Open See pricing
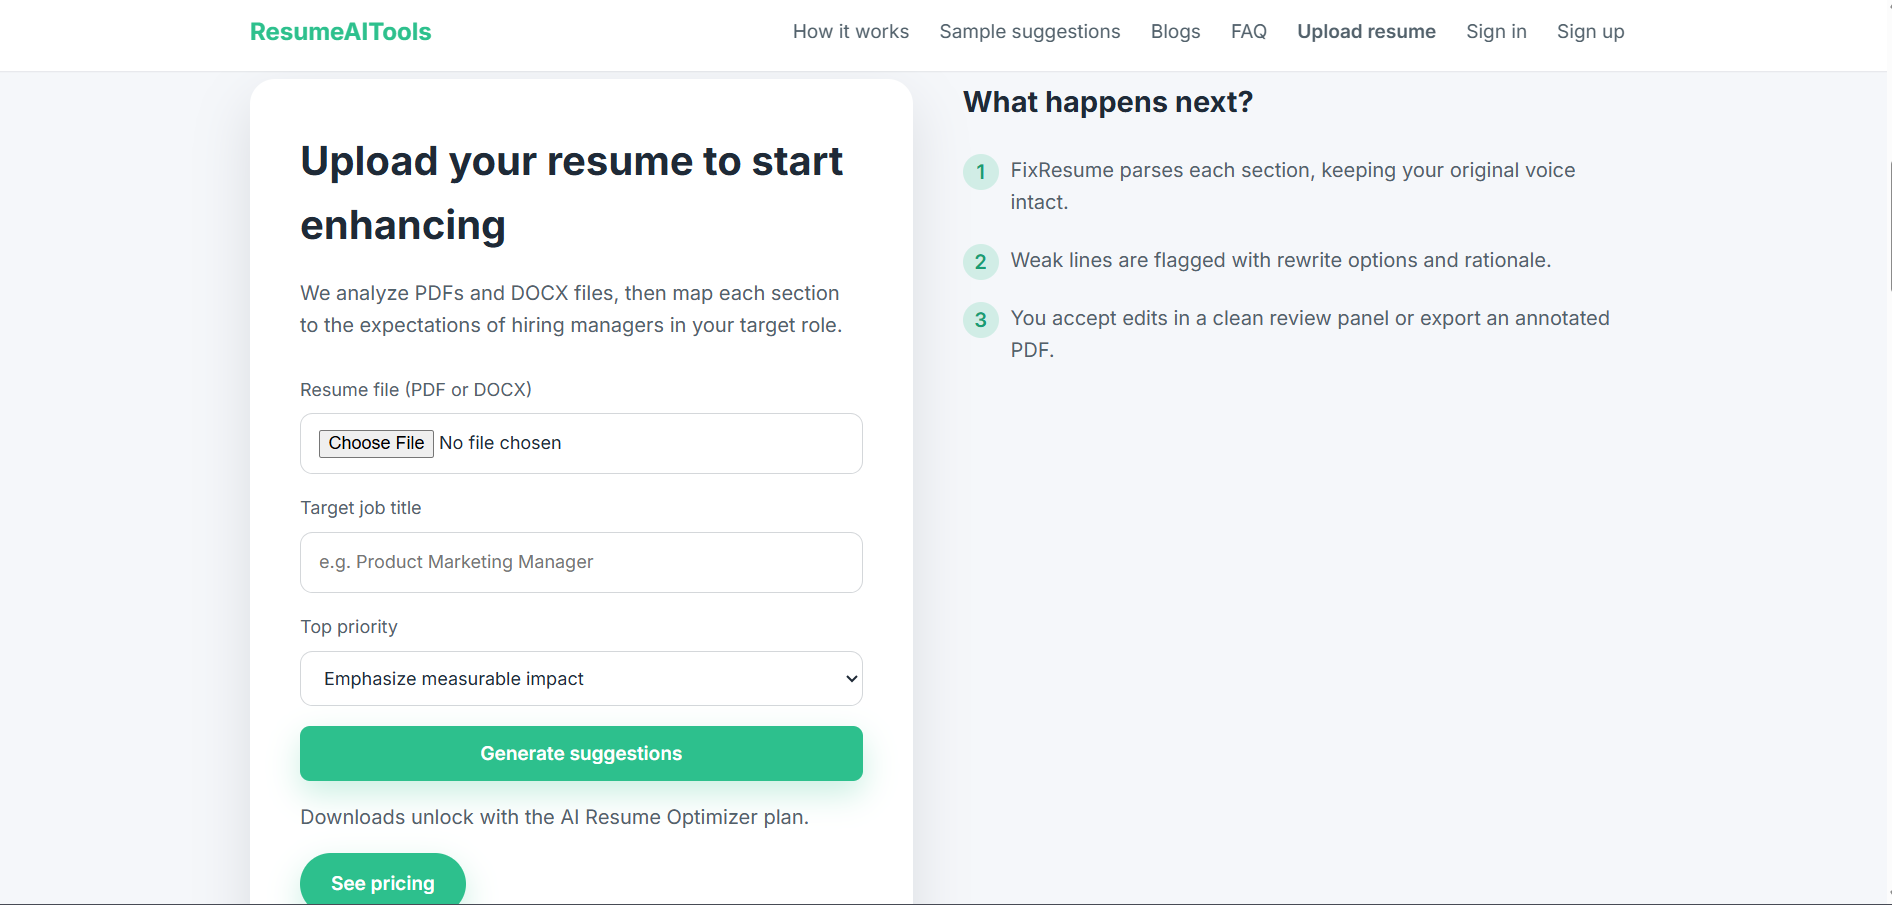The width and height of the screenshot is (1892, 905). (382, 882)
